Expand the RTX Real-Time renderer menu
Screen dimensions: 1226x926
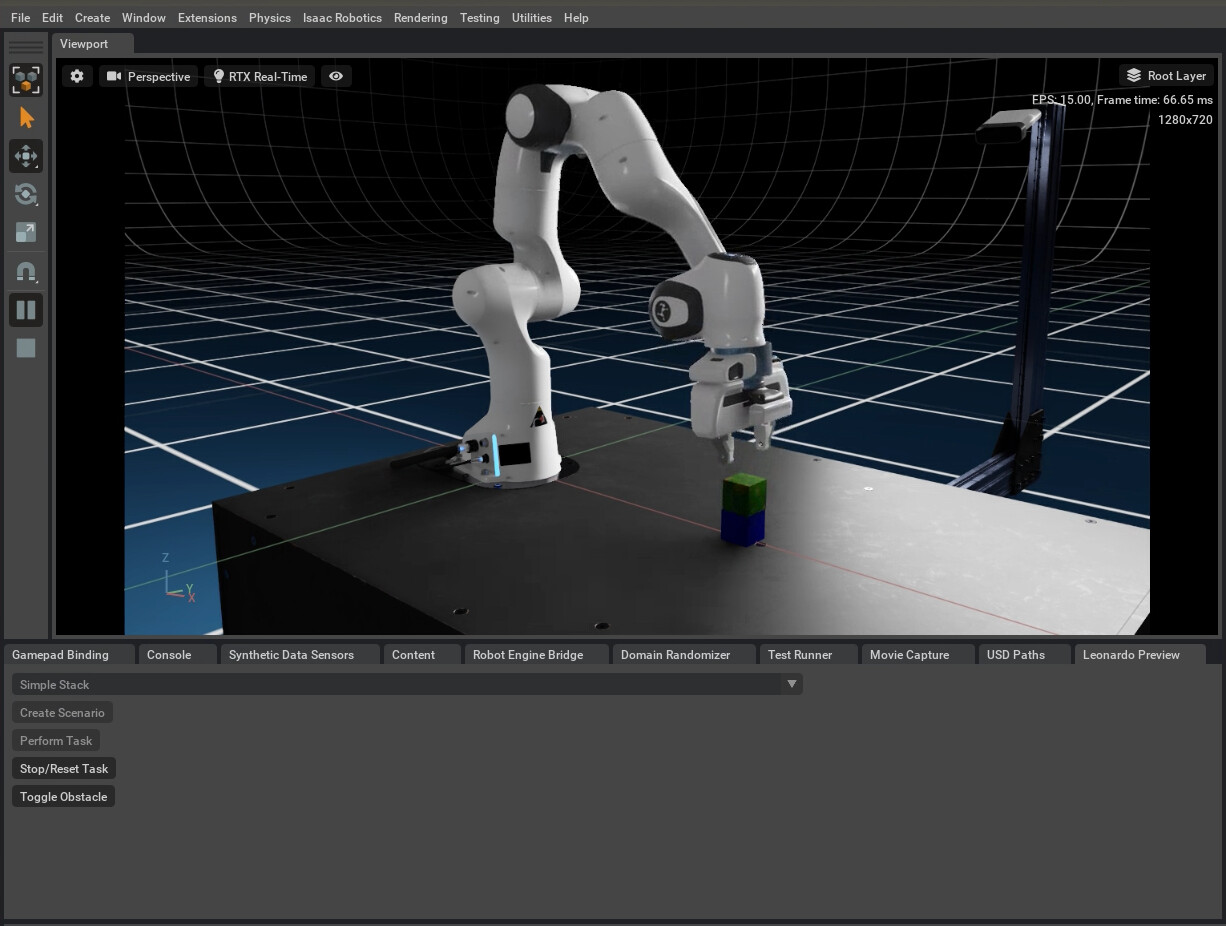259,76
